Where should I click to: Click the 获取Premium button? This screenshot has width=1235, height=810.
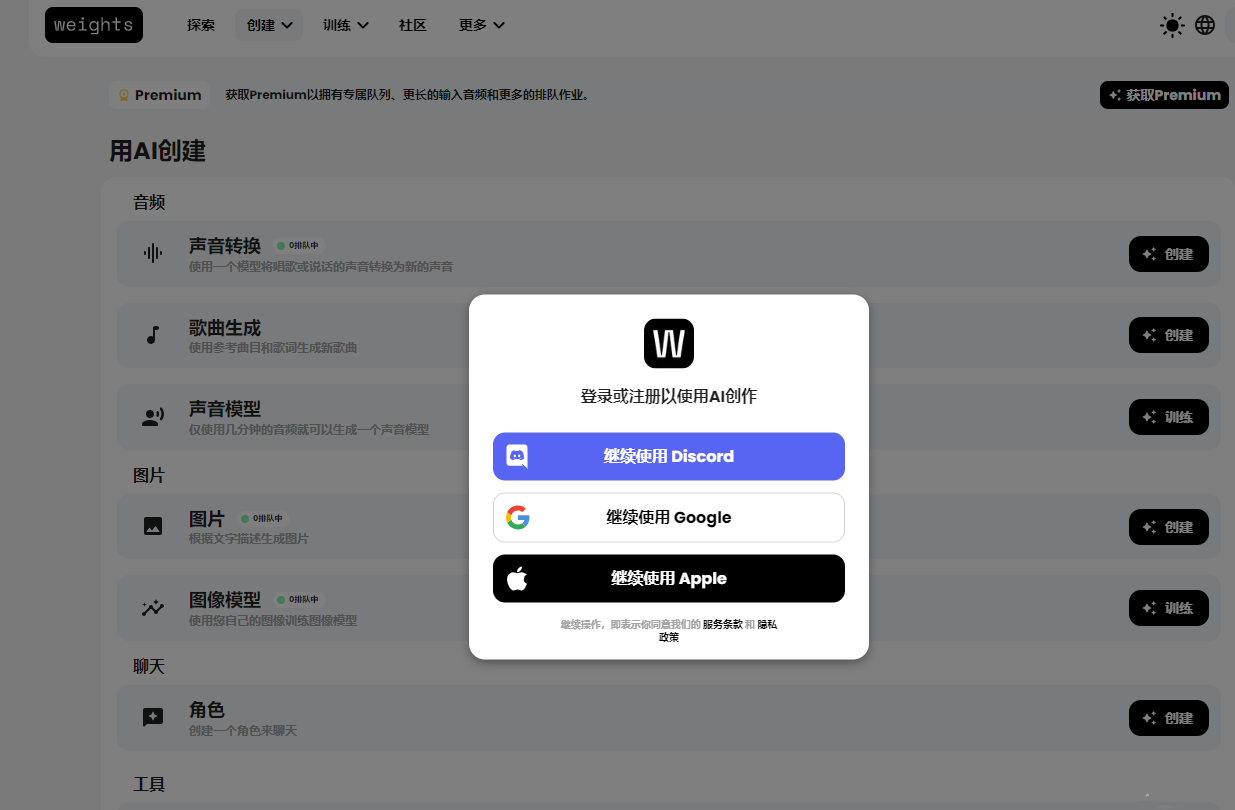tap(1164, 96)
